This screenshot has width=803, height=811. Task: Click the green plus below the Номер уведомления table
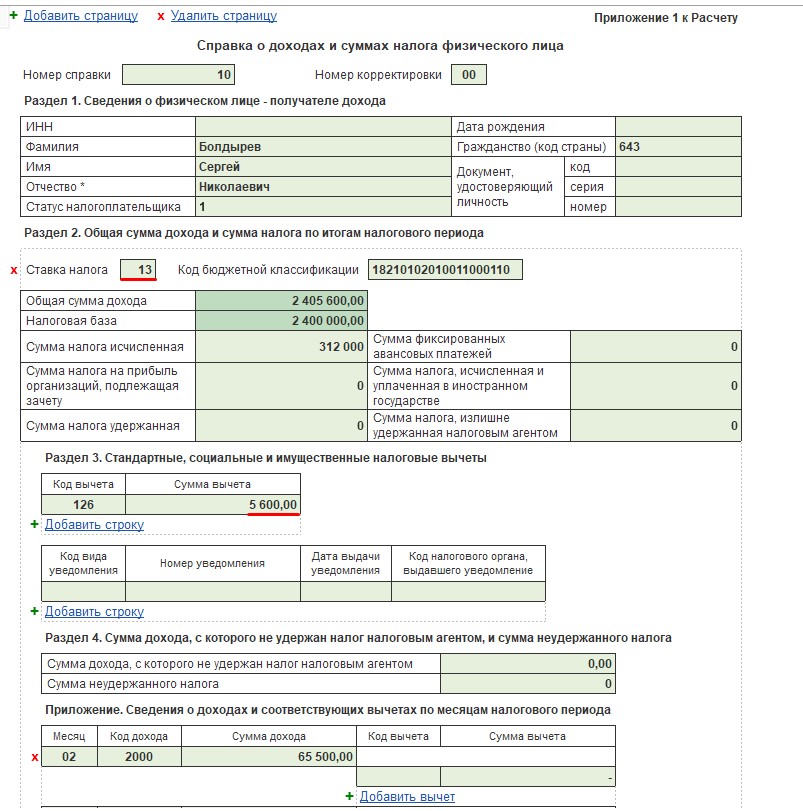click(35, 611)
